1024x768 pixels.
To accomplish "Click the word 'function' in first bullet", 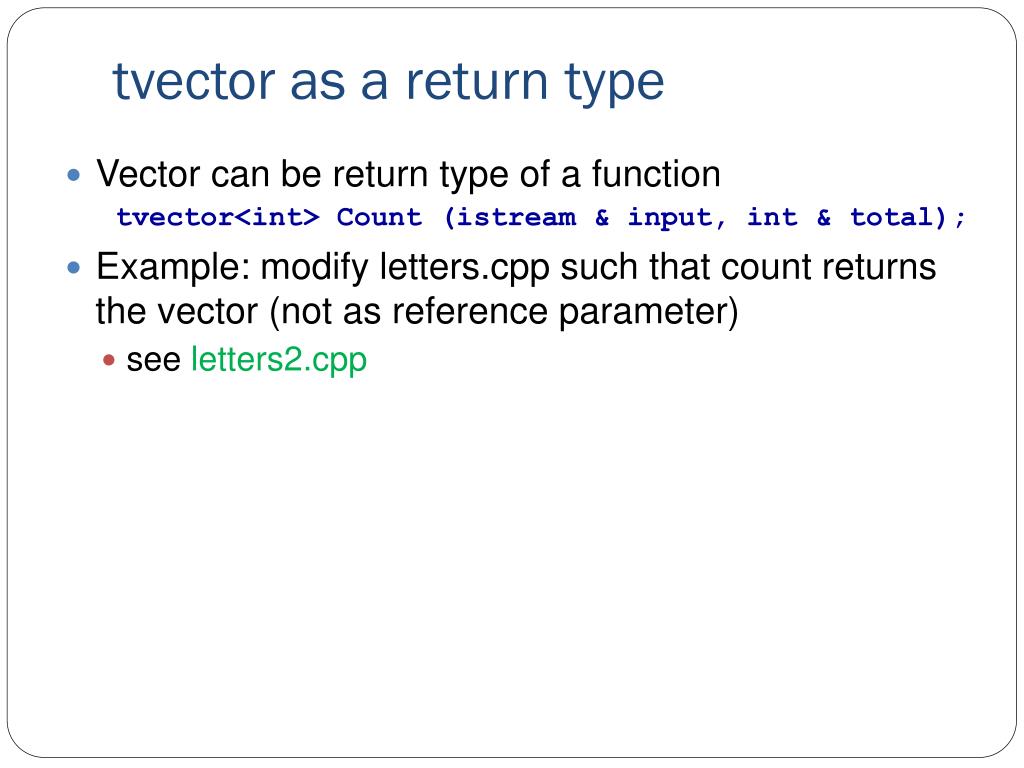I will [x=656, y=174].
